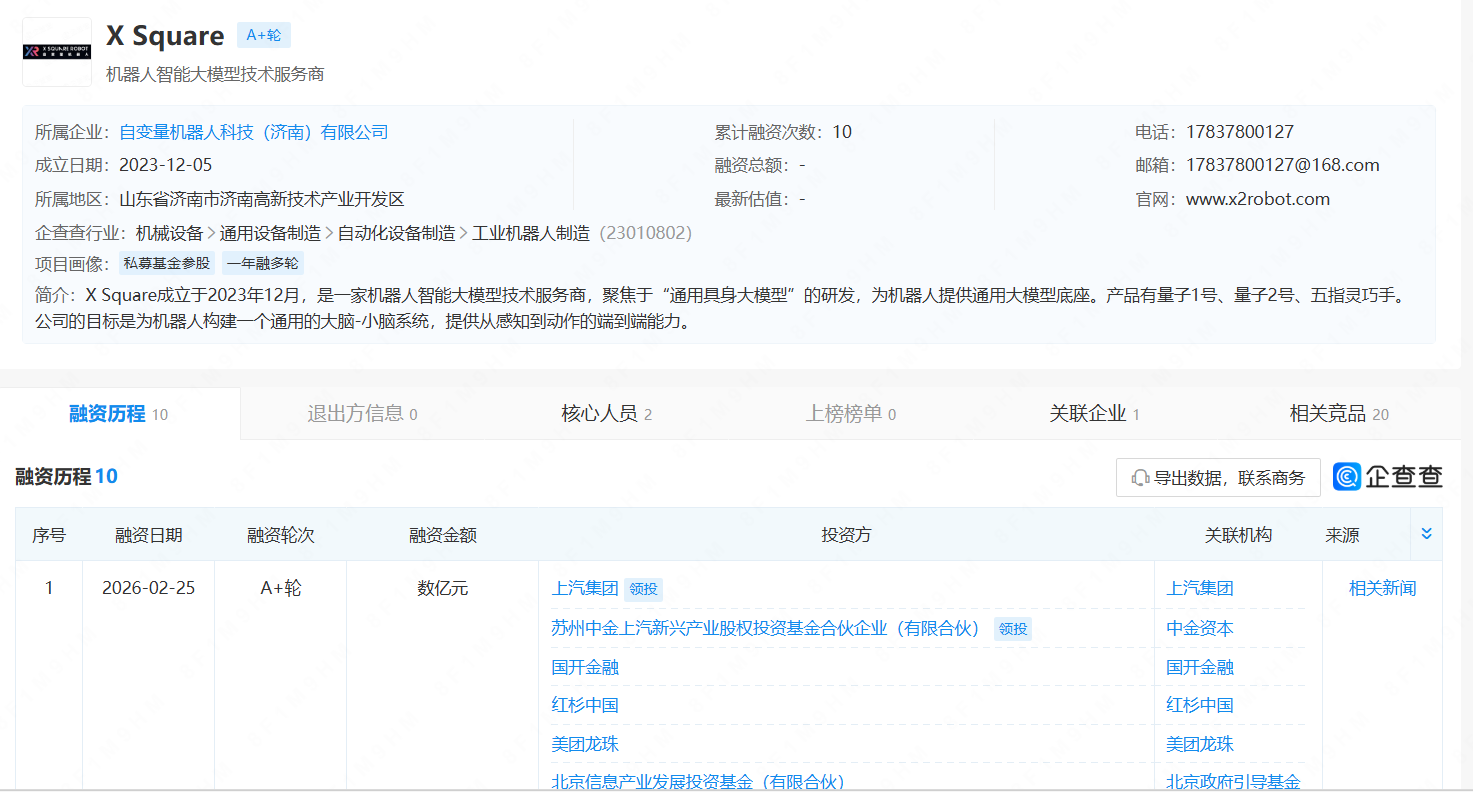Open 中金资本 in the 关联机构 column
The height and width of the screenshot is (792, 1473).
1199,628
